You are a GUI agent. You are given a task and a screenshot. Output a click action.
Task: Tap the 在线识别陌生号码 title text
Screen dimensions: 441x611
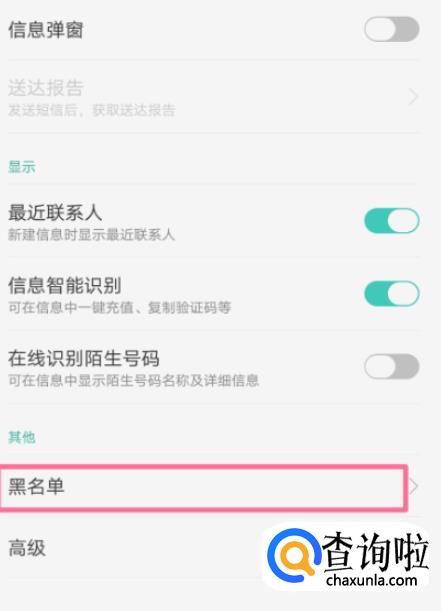coord(84,358)
